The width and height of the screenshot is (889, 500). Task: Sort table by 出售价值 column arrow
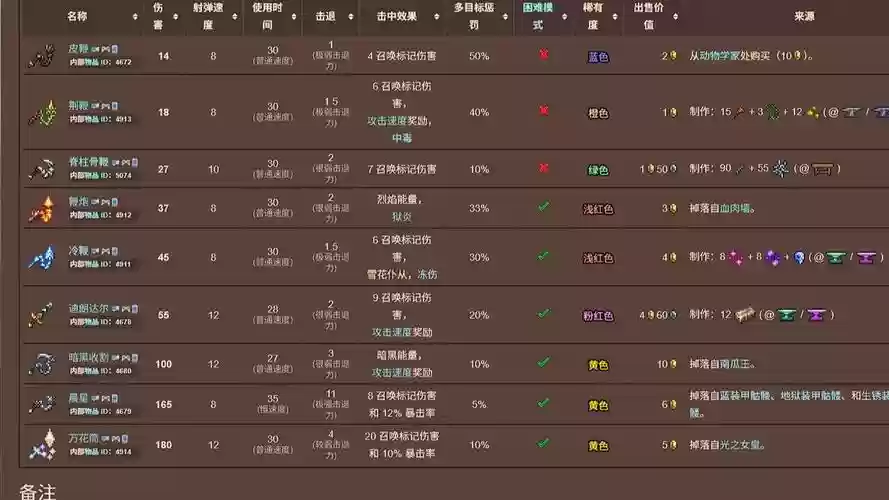pyautogui.click(x=675, y=17)
